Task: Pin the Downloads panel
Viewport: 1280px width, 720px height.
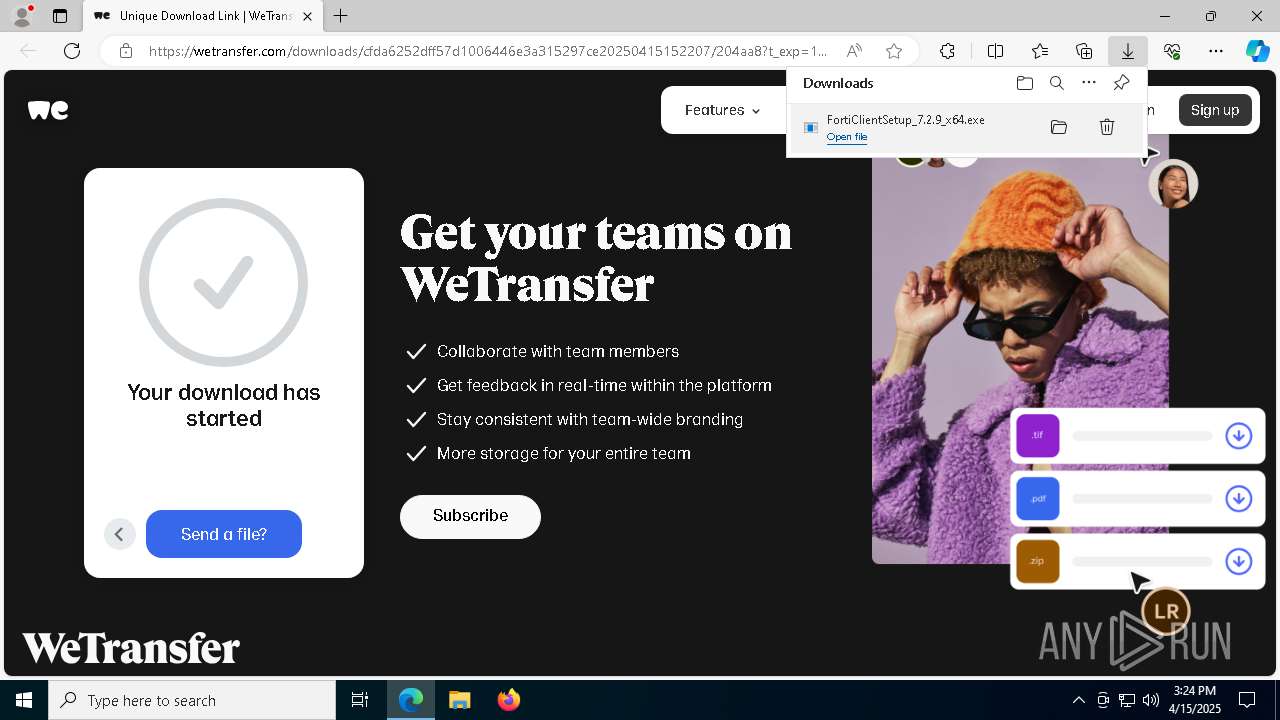Action: pyautogui.click(x=1121, y=83)
